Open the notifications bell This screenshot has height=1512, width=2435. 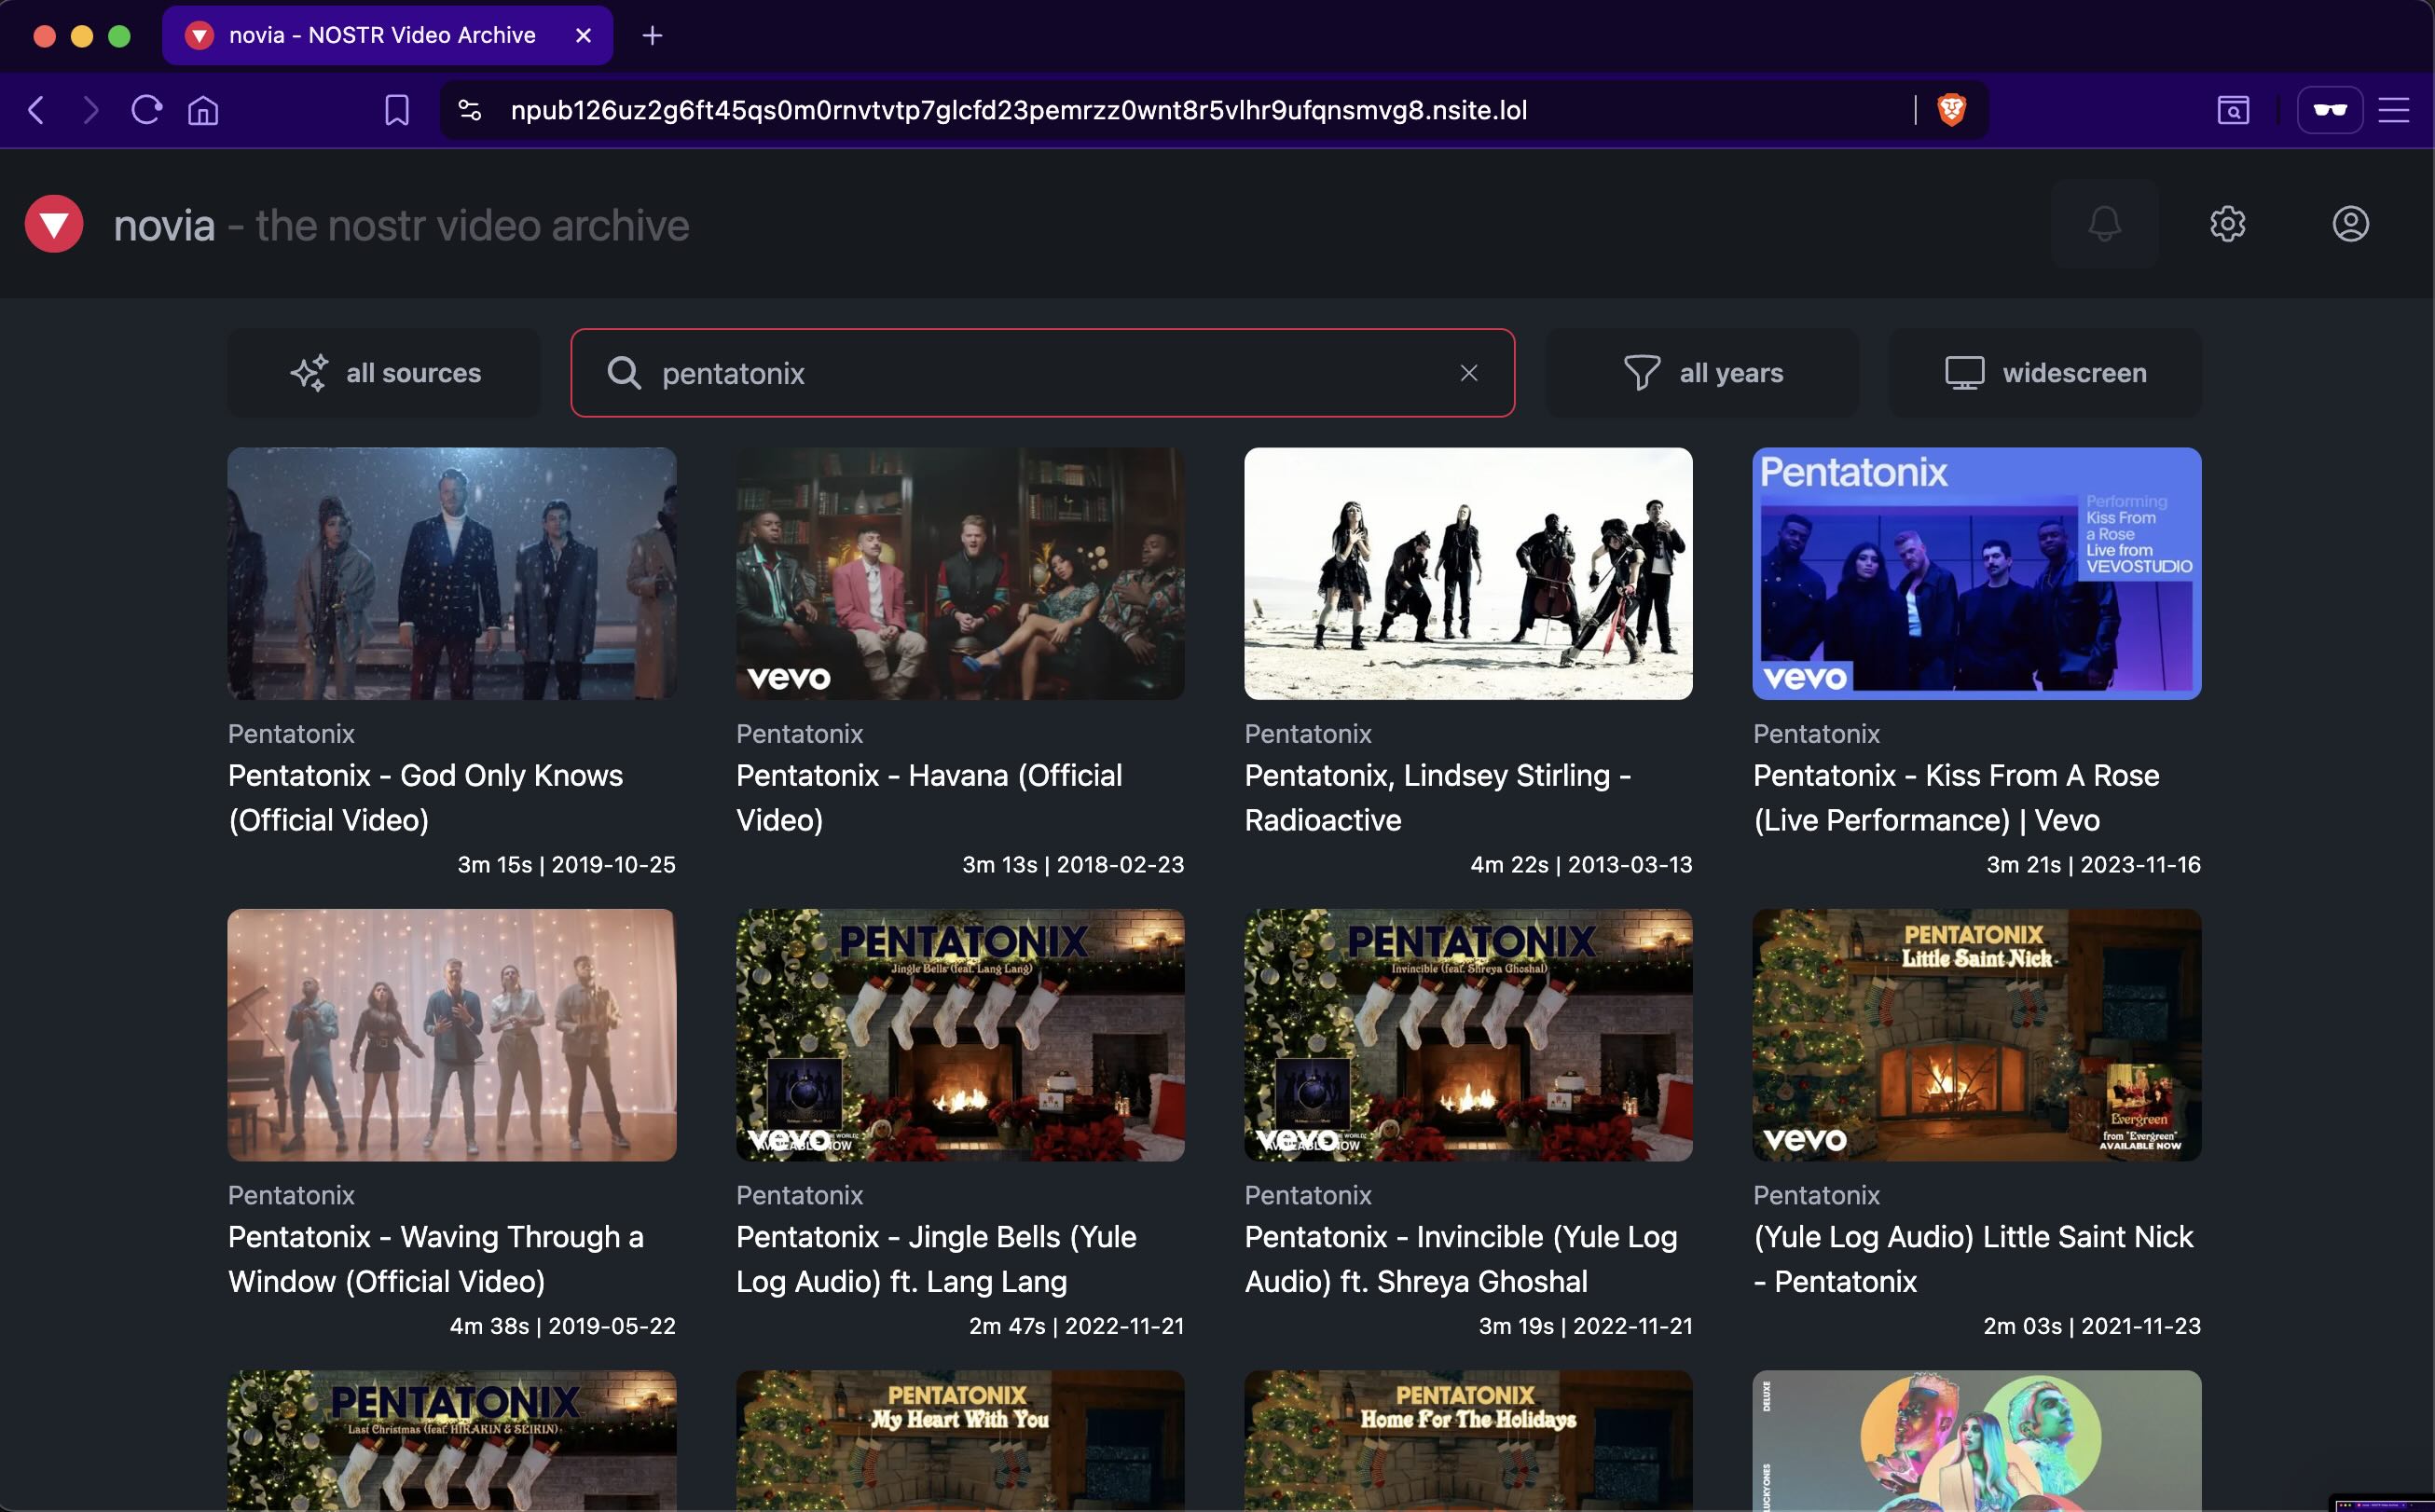coord(2104,223)
